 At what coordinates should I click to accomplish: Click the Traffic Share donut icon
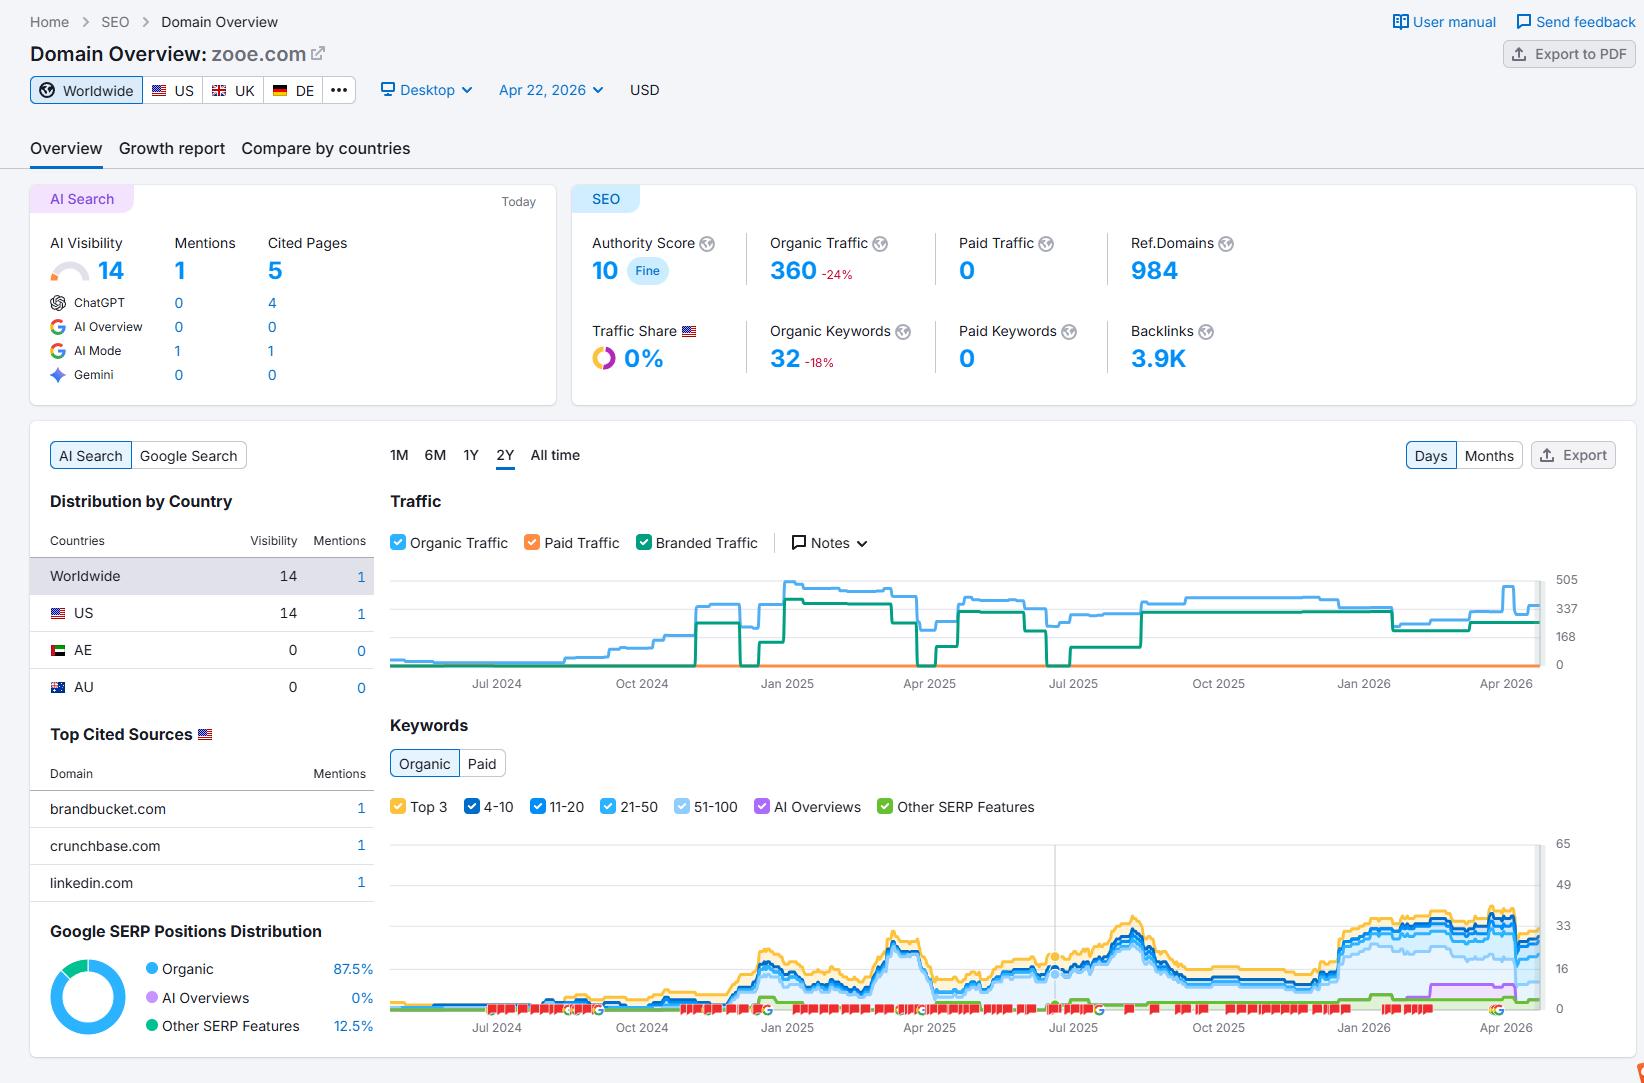(x=604, y=358)
